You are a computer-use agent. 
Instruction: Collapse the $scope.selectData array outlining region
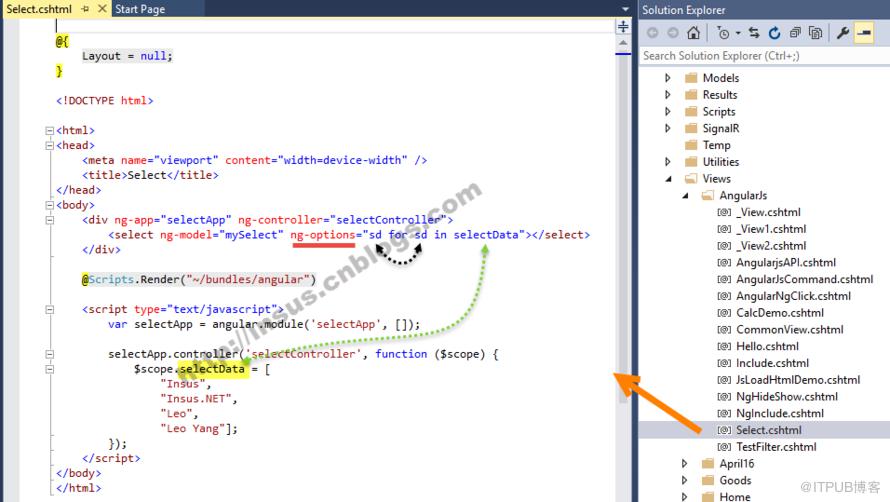pos(49,369)
